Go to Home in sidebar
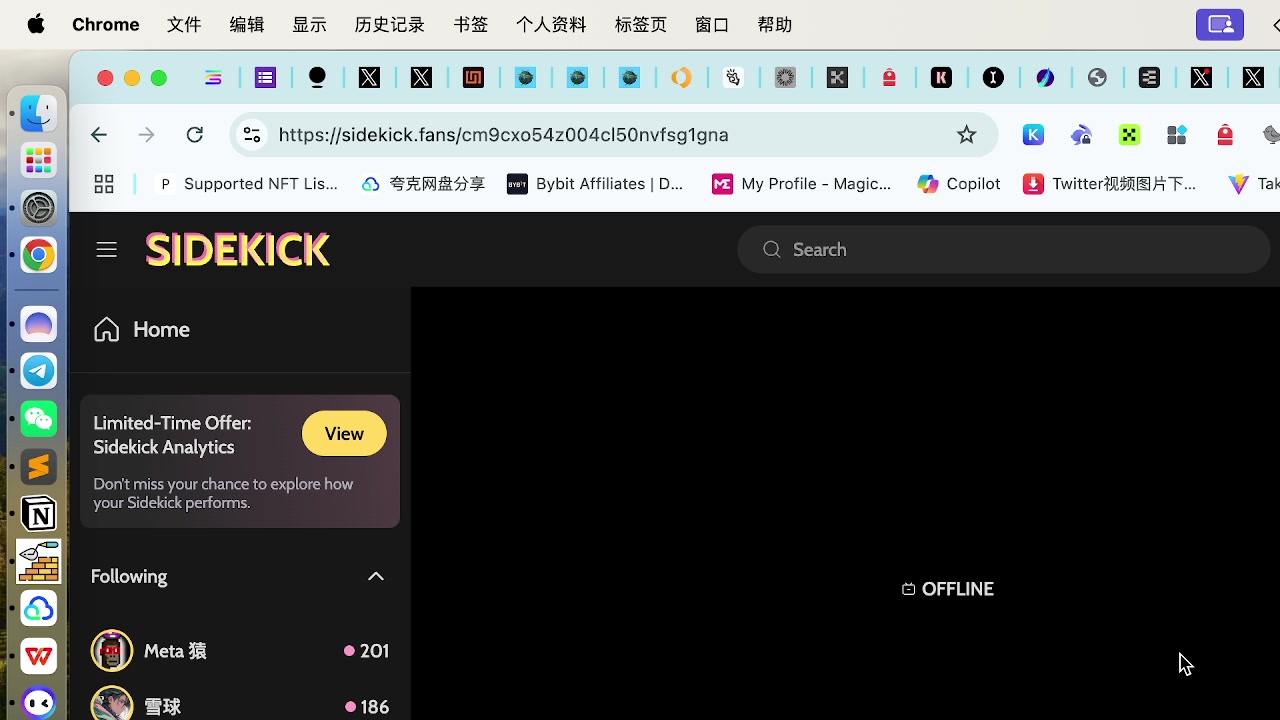This screenshot has height=720, width=1280. [141, 329]
